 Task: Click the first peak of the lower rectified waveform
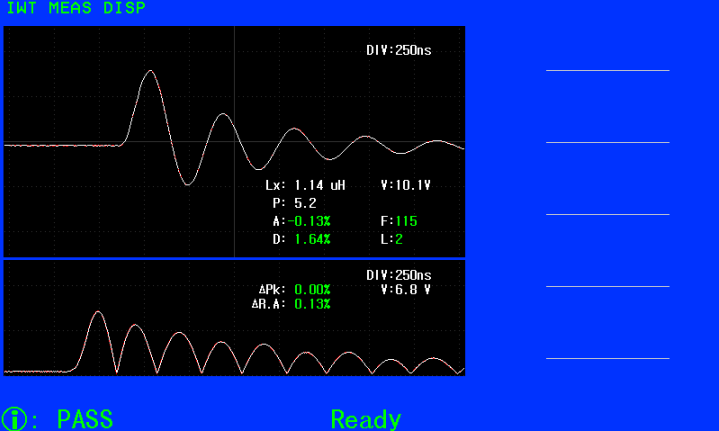pyautogui.click(x=98, y=313)
